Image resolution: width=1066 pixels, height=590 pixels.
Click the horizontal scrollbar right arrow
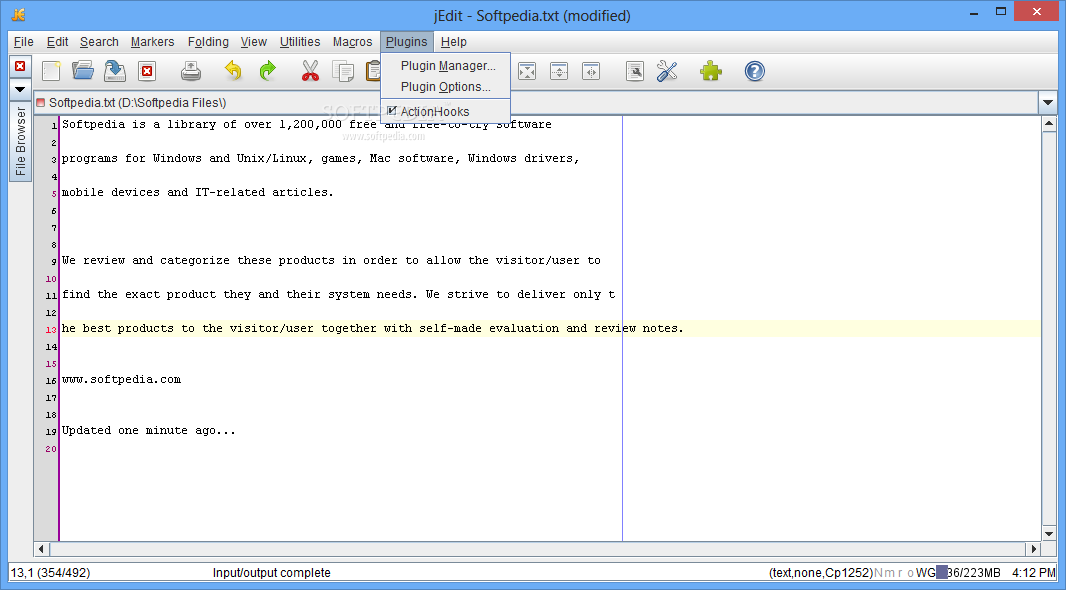pyautogui.click(x=1033, y=549)
